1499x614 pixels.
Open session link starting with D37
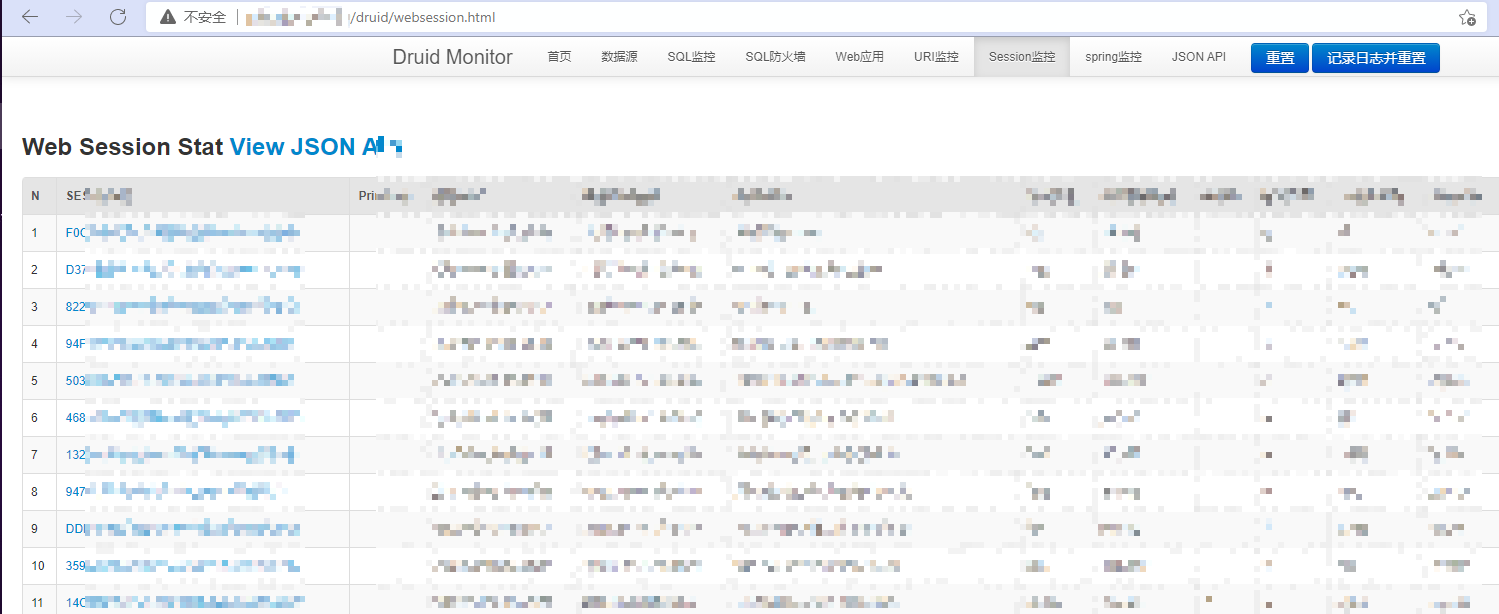pyautogui.click(x=183, y=270)
